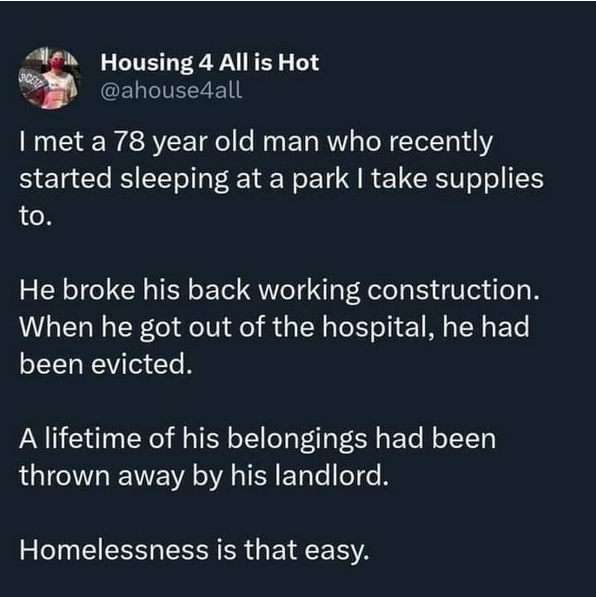This screenshot has height=597, width=596.
Task: Open the Housing 4 All profile avatar
Action: tap(49, 78)
